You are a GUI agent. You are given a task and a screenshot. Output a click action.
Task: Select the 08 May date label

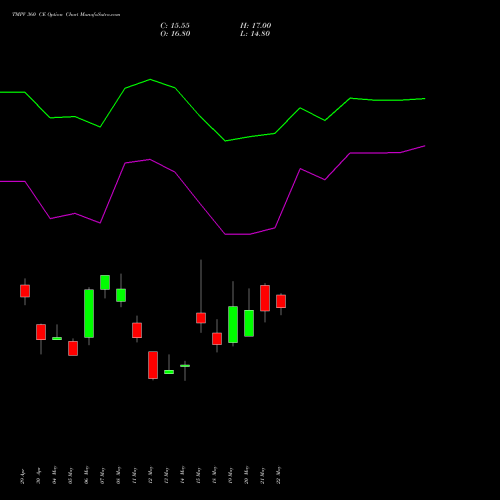[118, 475]
